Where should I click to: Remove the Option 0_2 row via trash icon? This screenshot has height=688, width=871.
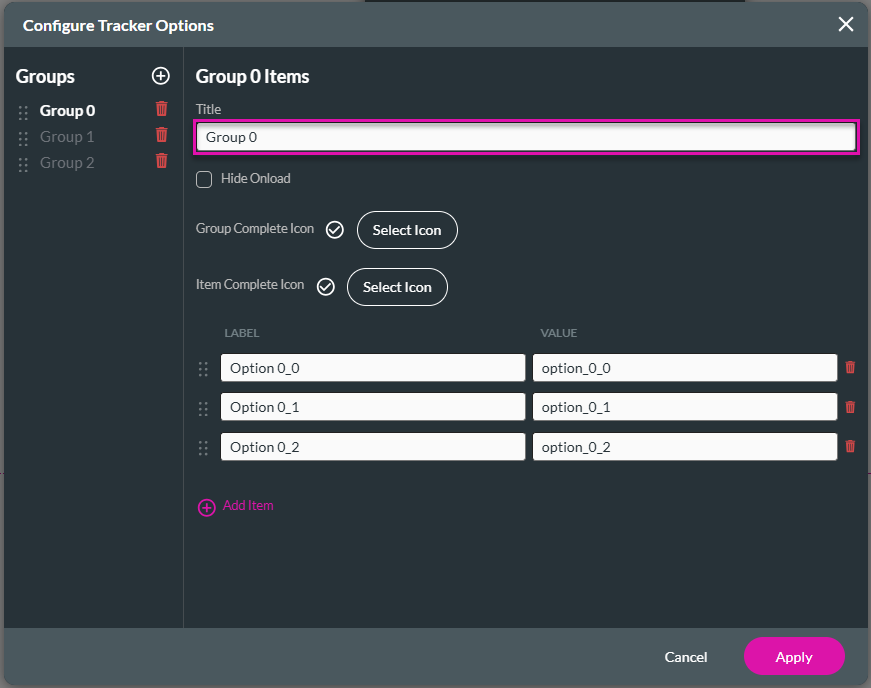click(x=850, y=446)
